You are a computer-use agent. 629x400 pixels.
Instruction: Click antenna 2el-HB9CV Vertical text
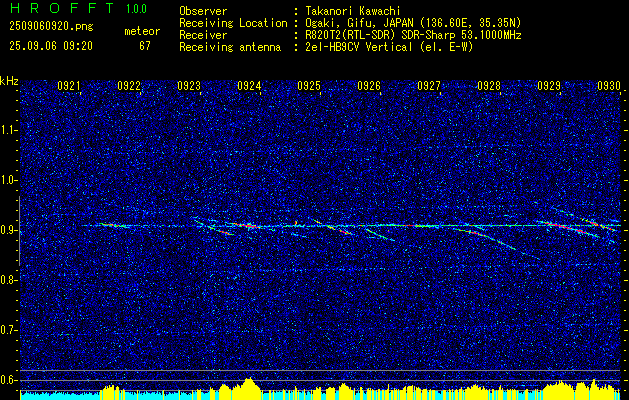388,47
